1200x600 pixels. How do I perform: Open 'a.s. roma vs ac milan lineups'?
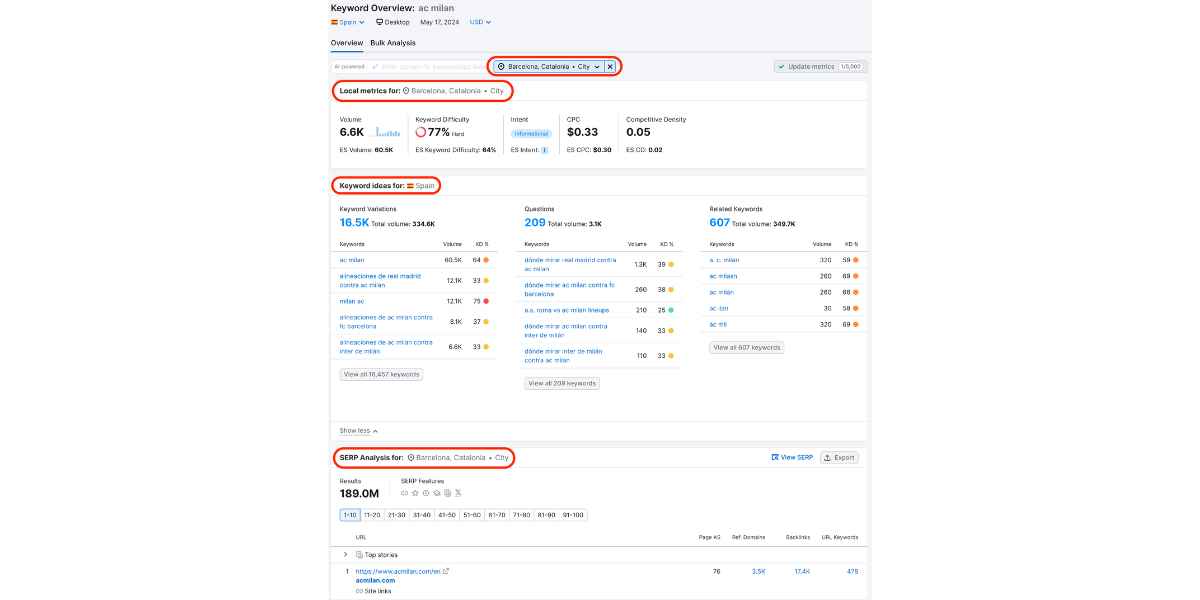click(565, 310)
